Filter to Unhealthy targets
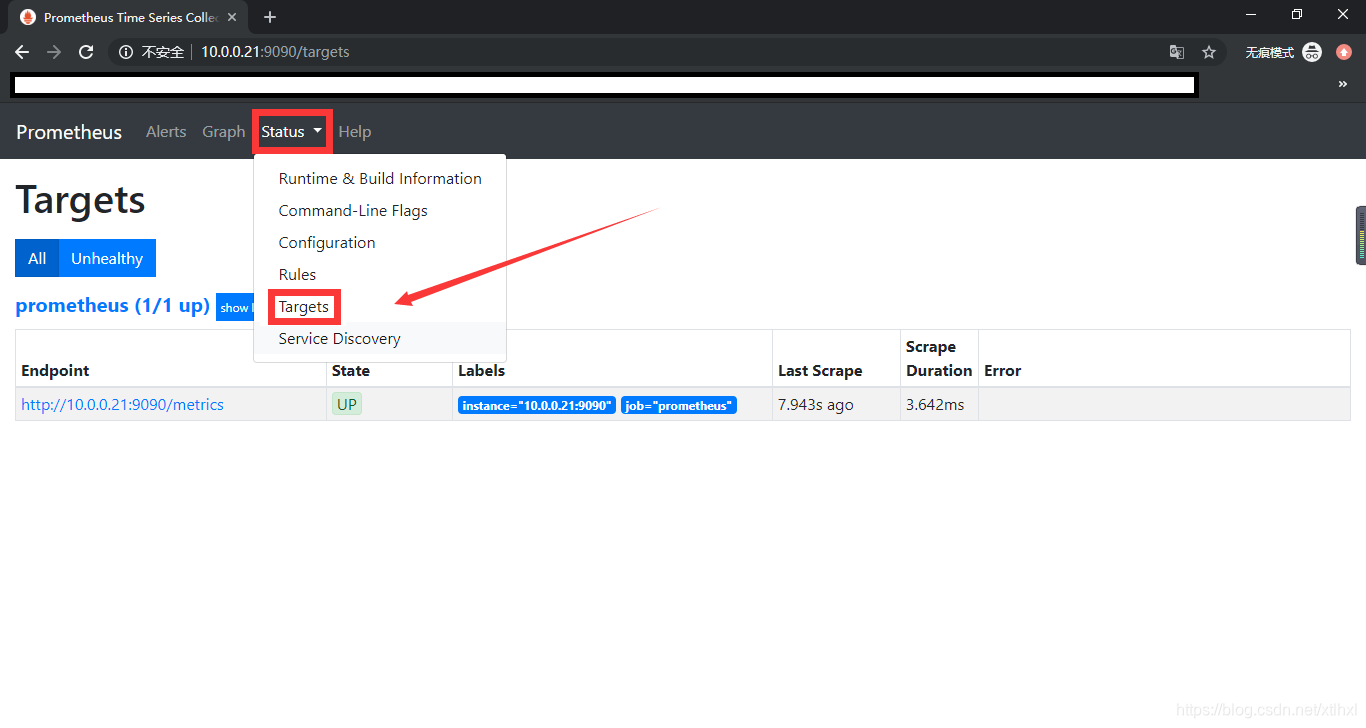Screen dimensions: 1366x728 107,258
